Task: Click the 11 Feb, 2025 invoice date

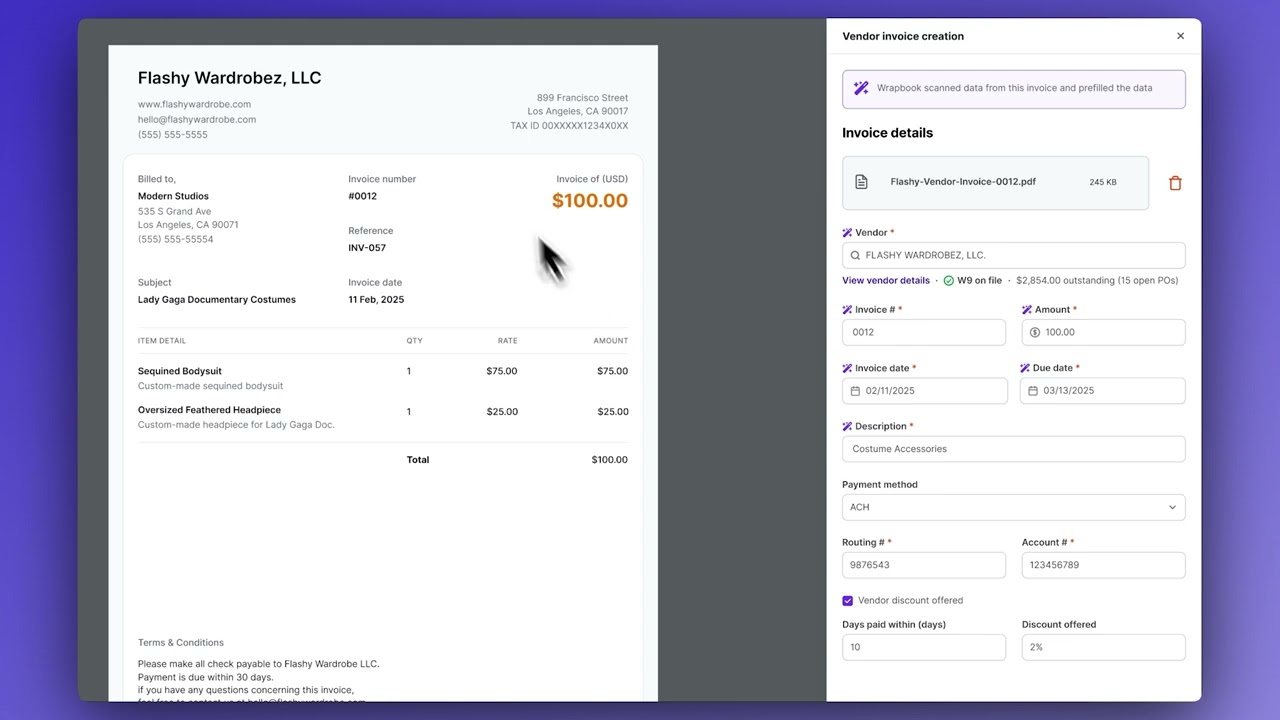Action: [376, 300]
